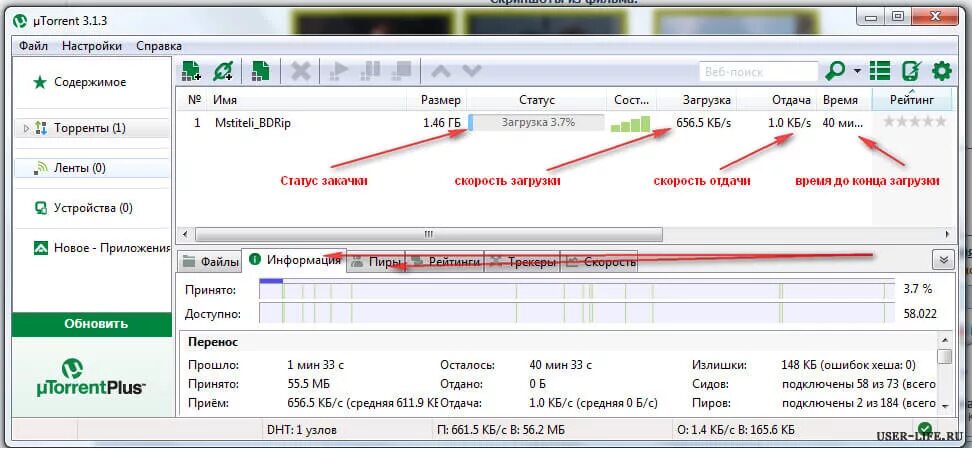Sort by the Время column header
The width and height of the screenshot is (972, 449).
[844, 100]
